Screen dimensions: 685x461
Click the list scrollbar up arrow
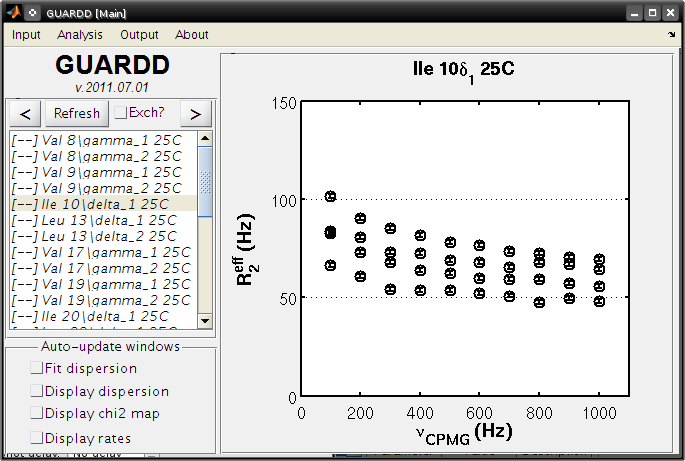click(x=205, y=139)
